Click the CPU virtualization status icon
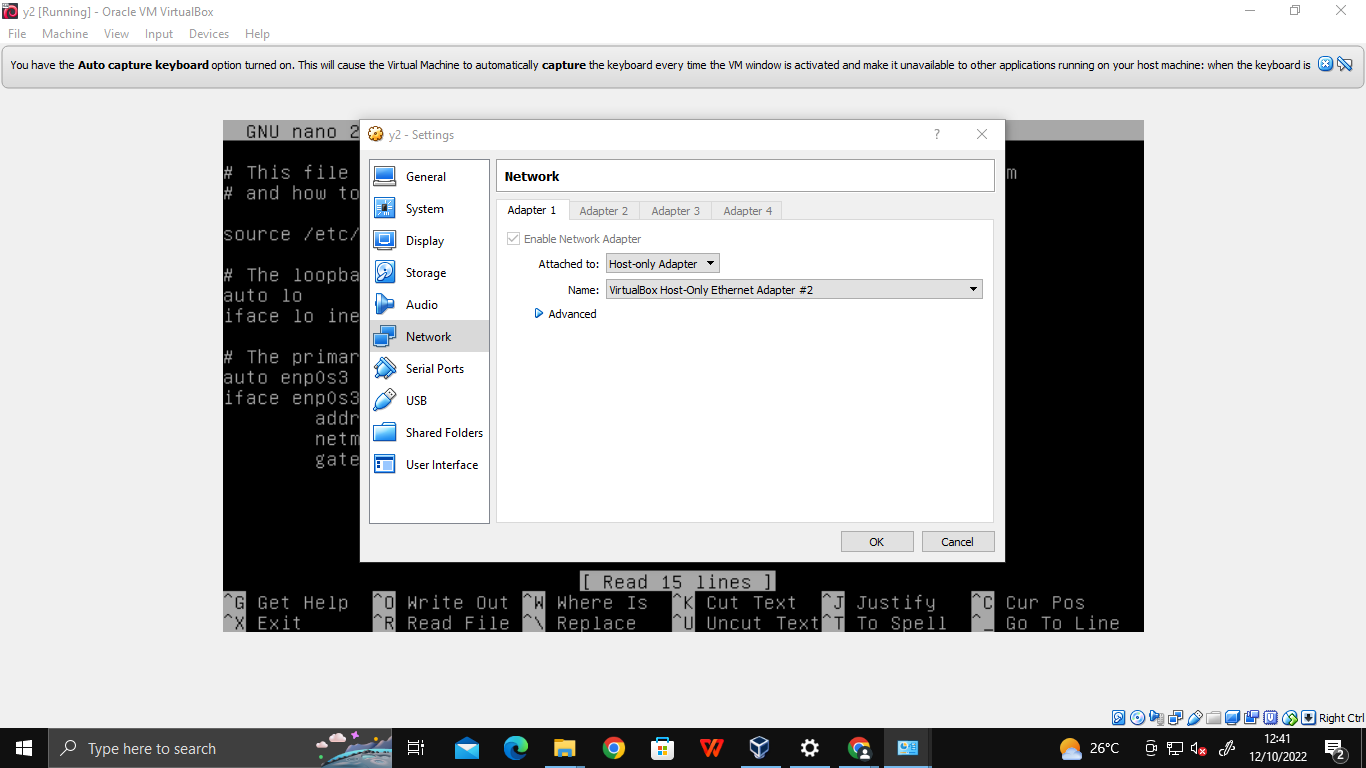This screenshot has height=768, width=1366. [1270, 718]
